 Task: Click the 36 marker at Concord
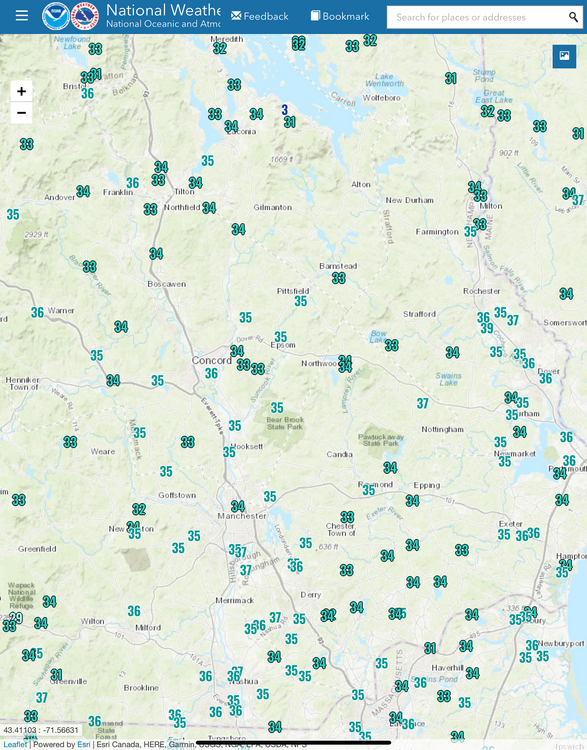tap(211, 374)
